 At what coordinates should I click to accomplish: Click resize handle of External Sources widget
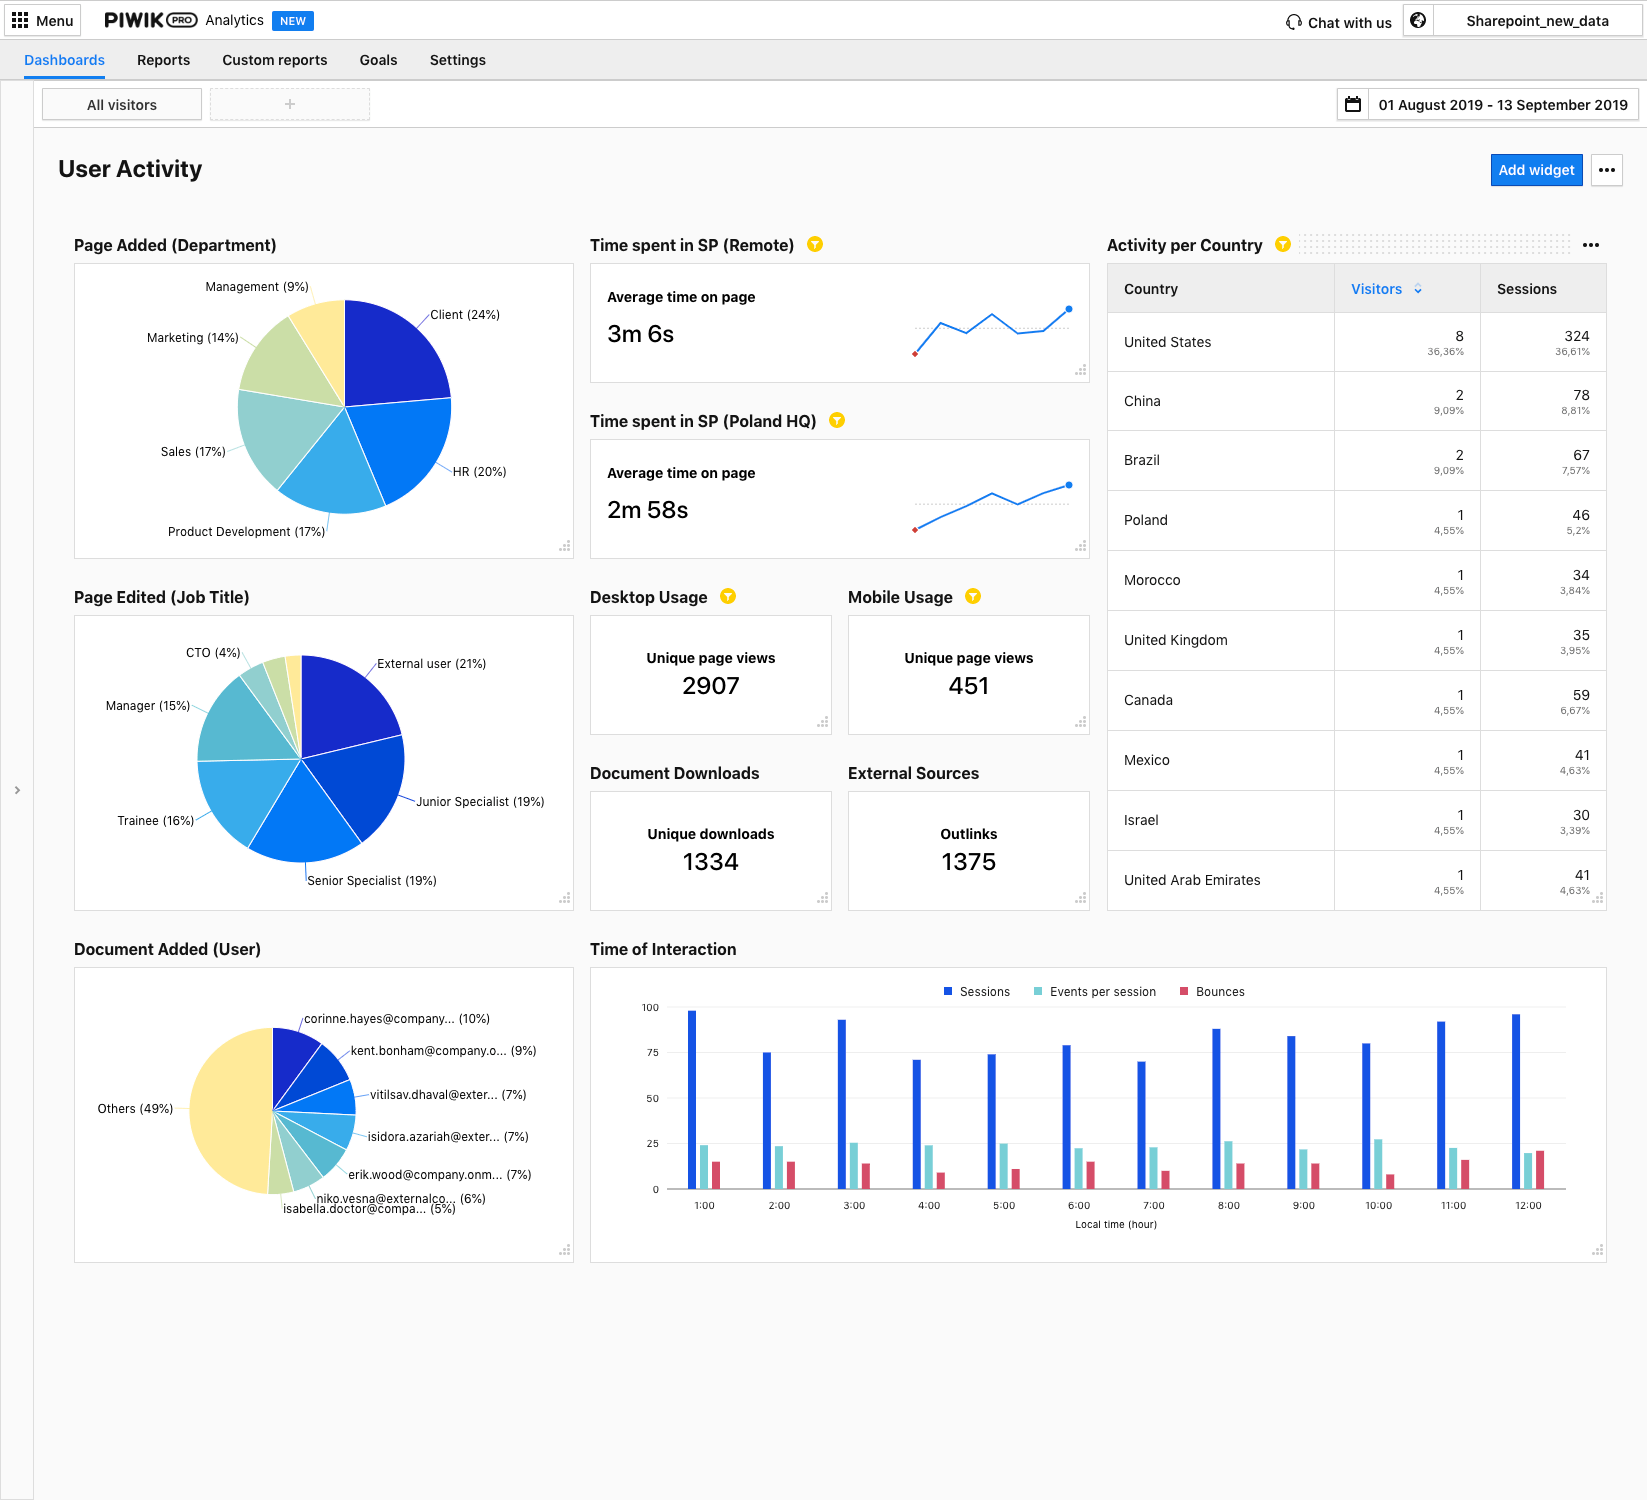(1081, 899)
